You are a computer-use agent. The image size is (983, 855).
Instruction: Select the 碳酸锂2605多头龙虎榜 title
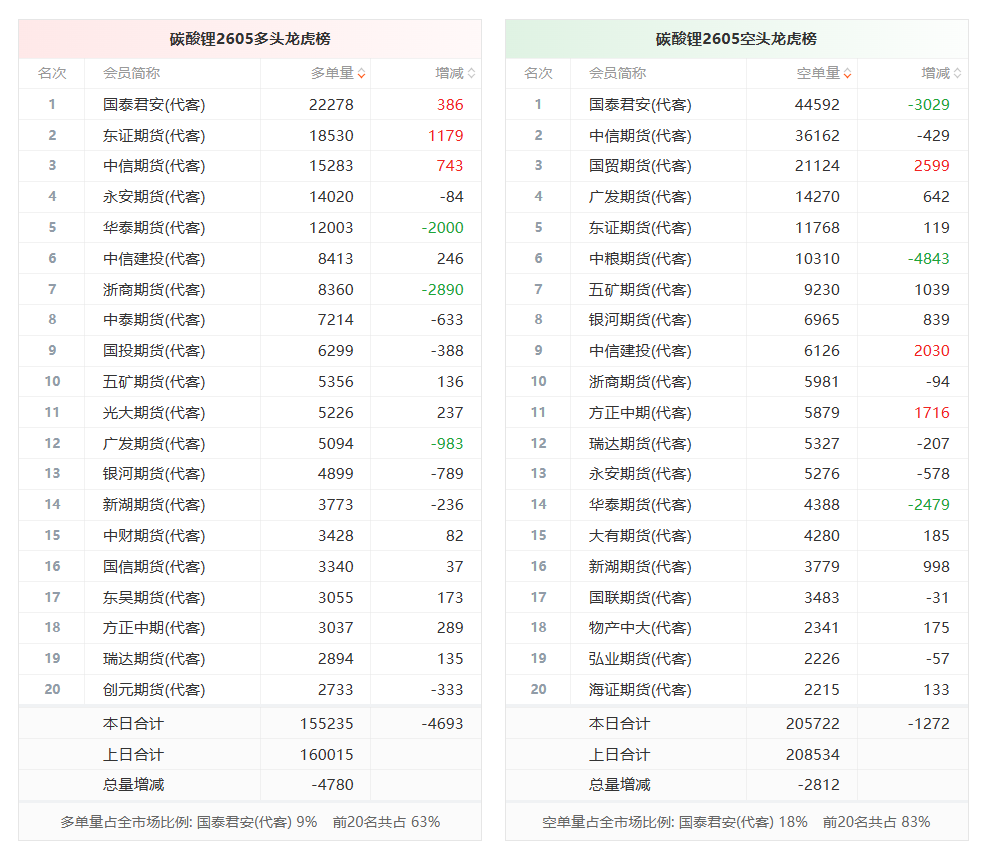pos(250,39)
